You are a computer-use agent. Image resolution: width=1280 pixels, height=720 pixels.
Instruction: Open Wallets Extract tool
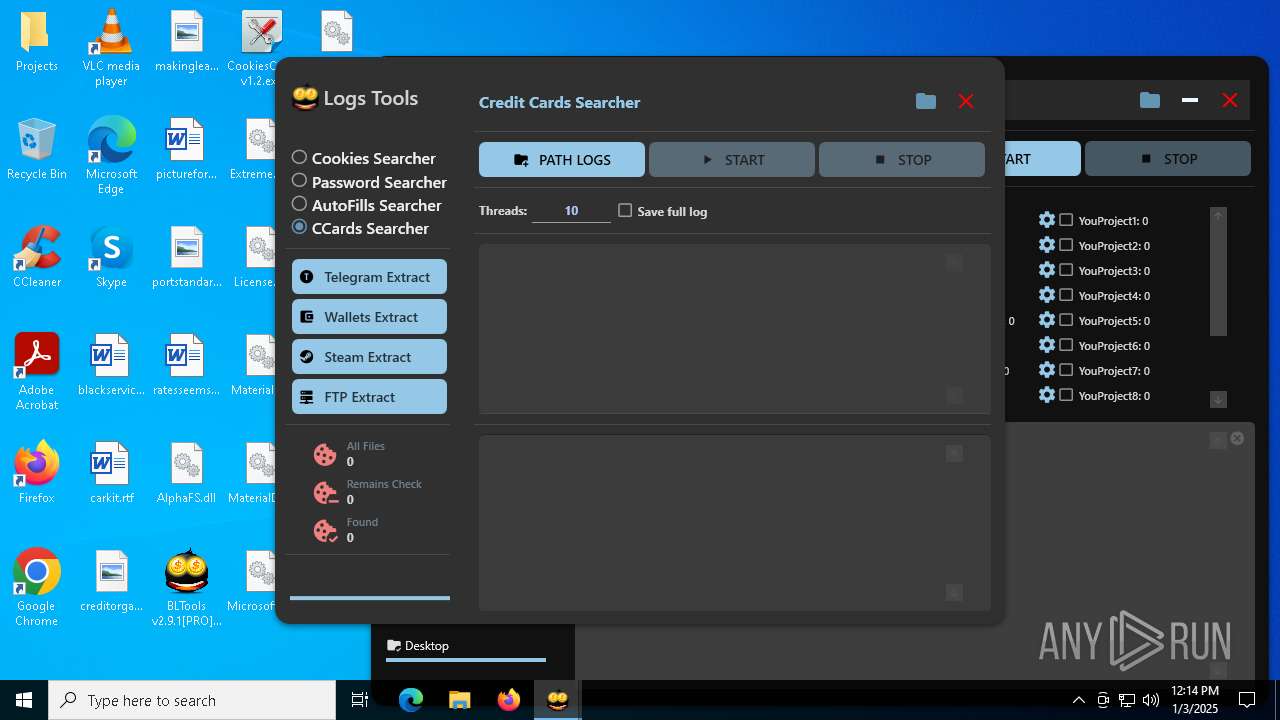tap(369, 317)
